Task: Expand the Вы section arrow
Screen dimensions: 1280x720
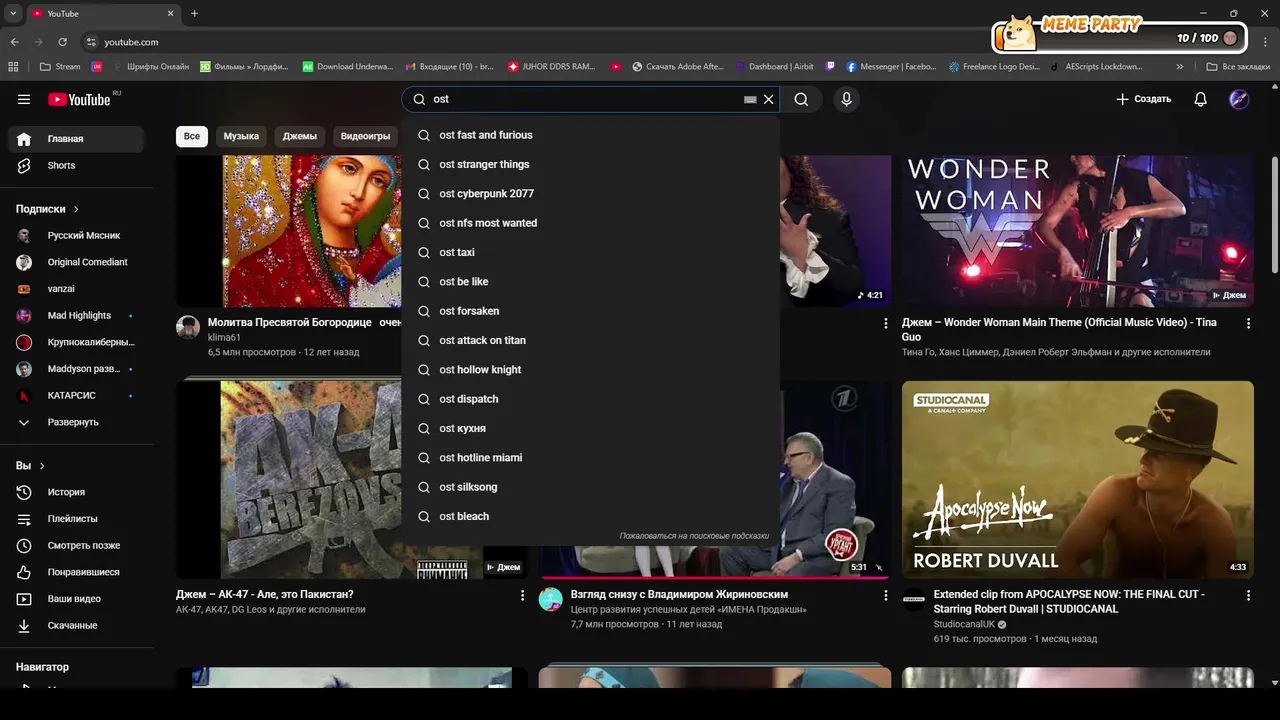Action: [x=42, y=466]
